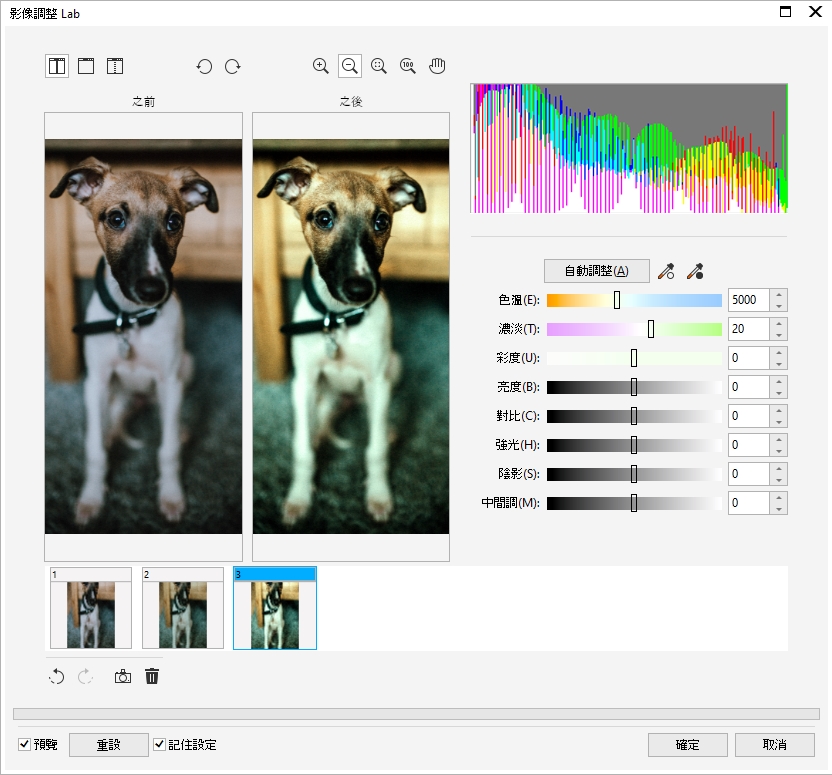The image size is (832, 775).
Task: Rotate image counterclockwise
Action: pos(204,67)
